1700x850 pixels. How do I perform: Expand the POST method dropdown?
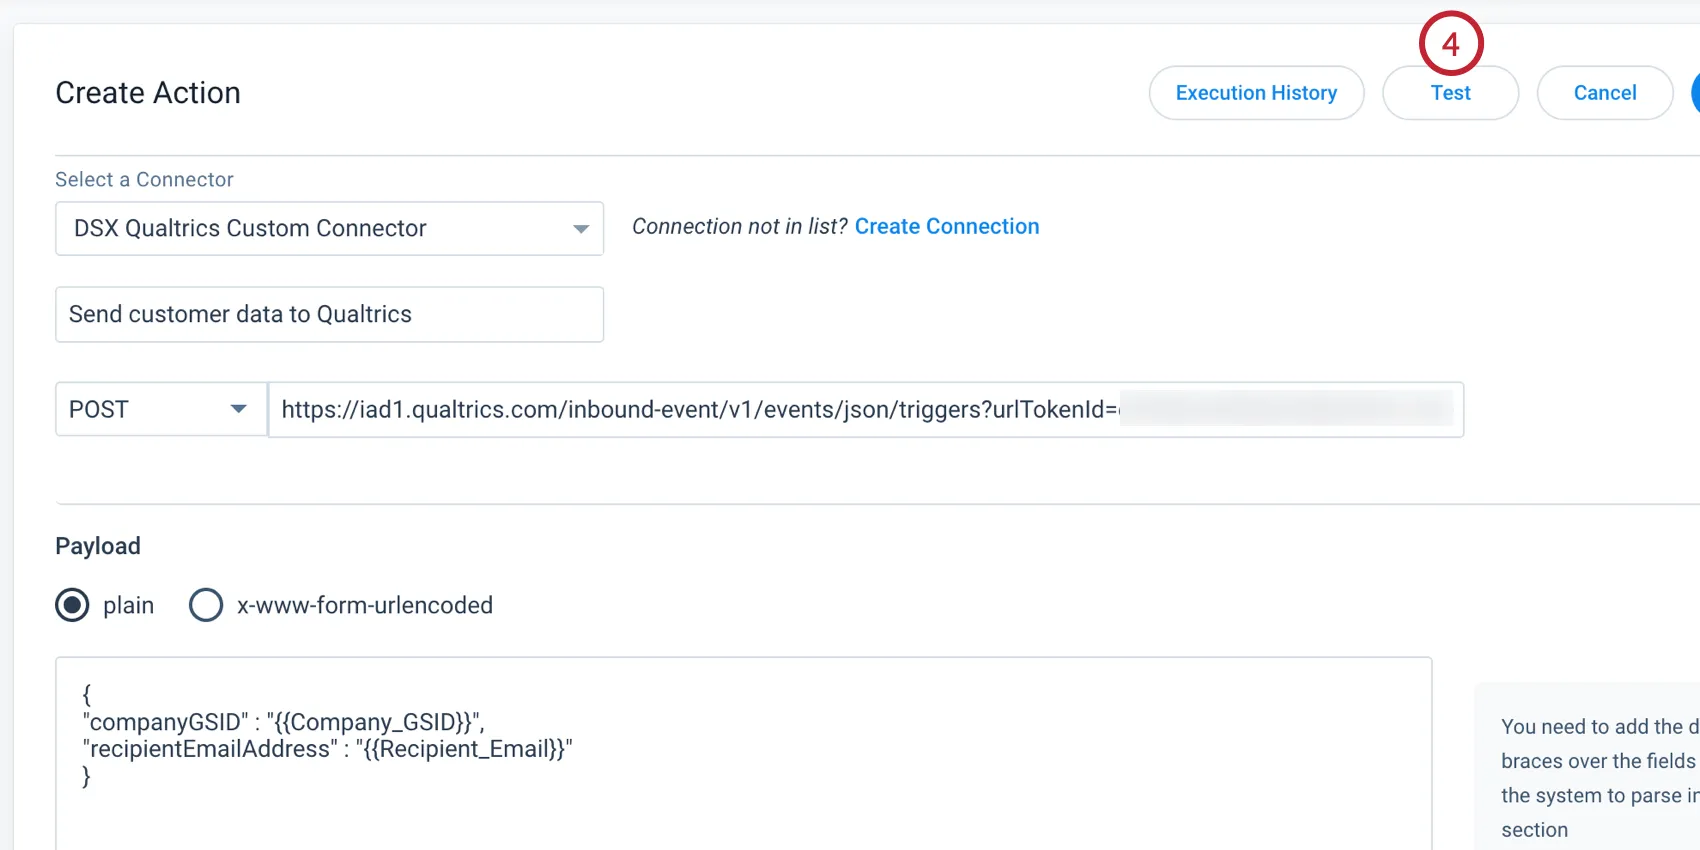pyautogui.click(x=160, y=410)
